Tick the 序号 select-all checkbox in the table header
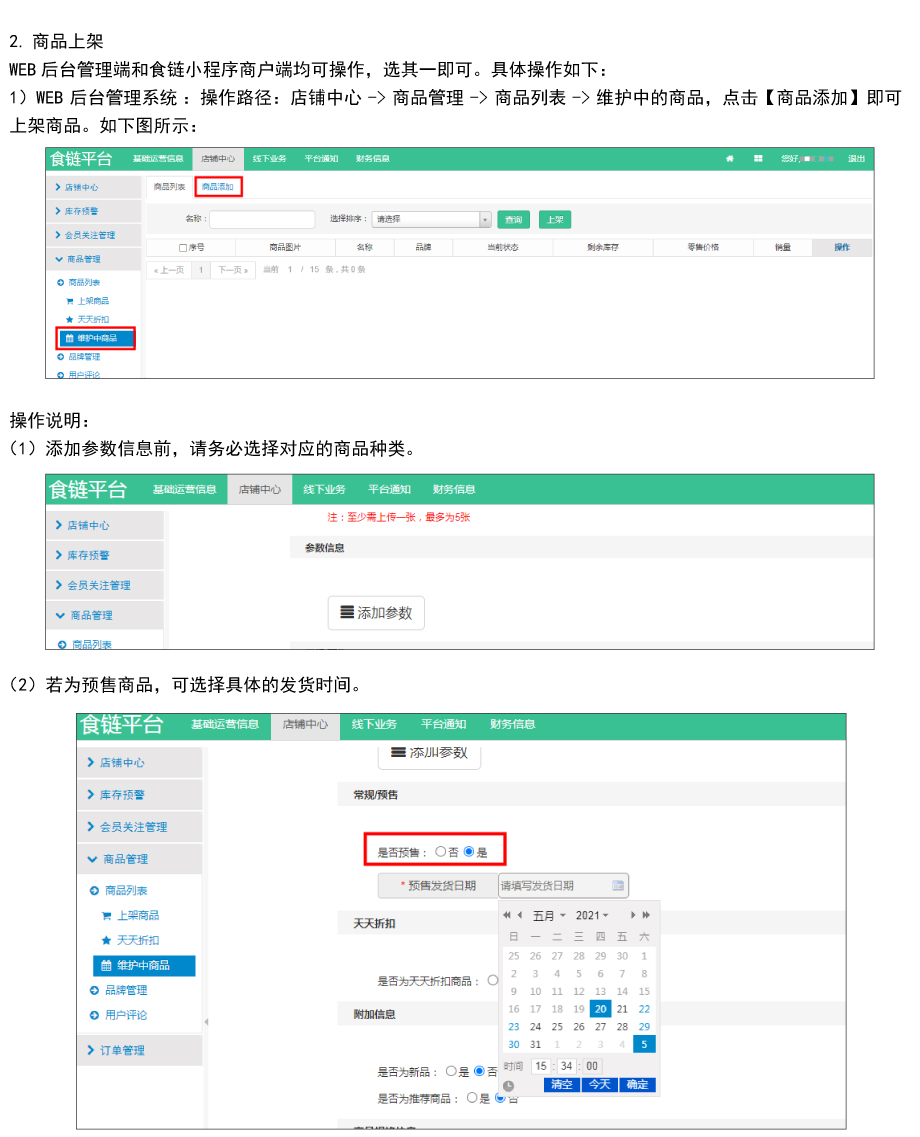Screen dimensions: 920x1137 point(183,247)
